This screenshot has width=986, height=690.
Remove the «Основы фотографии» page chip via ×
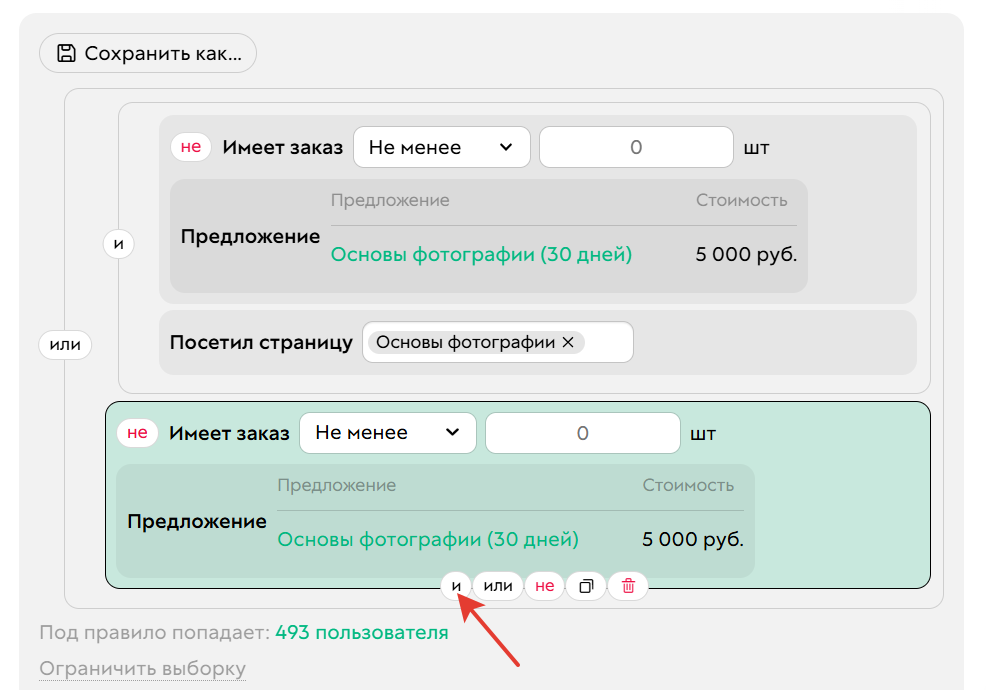567,342
